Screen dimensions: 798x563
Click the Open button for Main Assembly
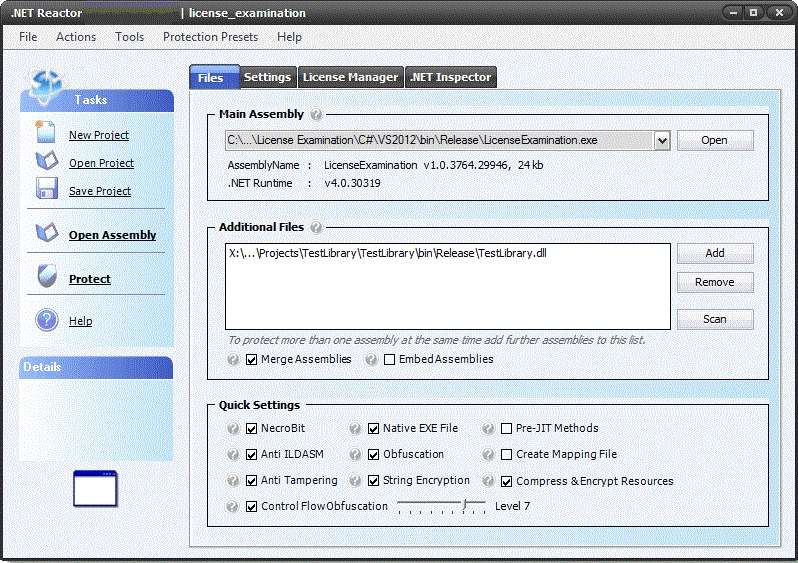pyautogui.click(x=715, y=140)
